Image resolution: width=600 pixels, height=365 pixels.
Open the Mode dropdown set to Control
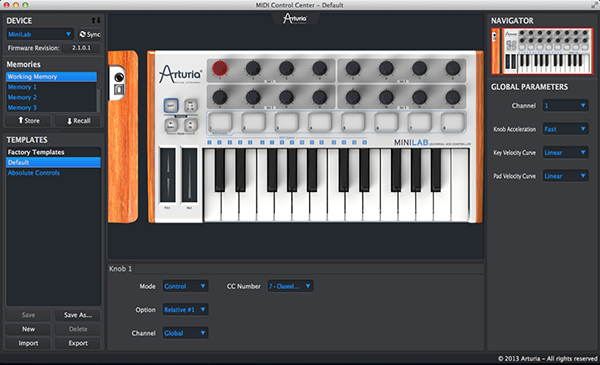click(x=185, y=286)
